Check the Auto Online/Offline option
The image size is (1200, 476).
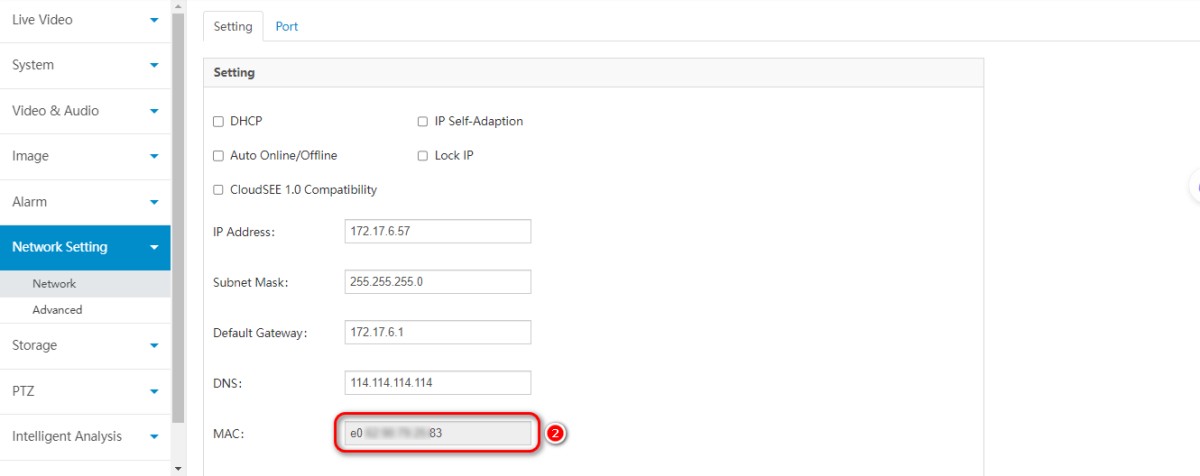click(x=219, y=156)
